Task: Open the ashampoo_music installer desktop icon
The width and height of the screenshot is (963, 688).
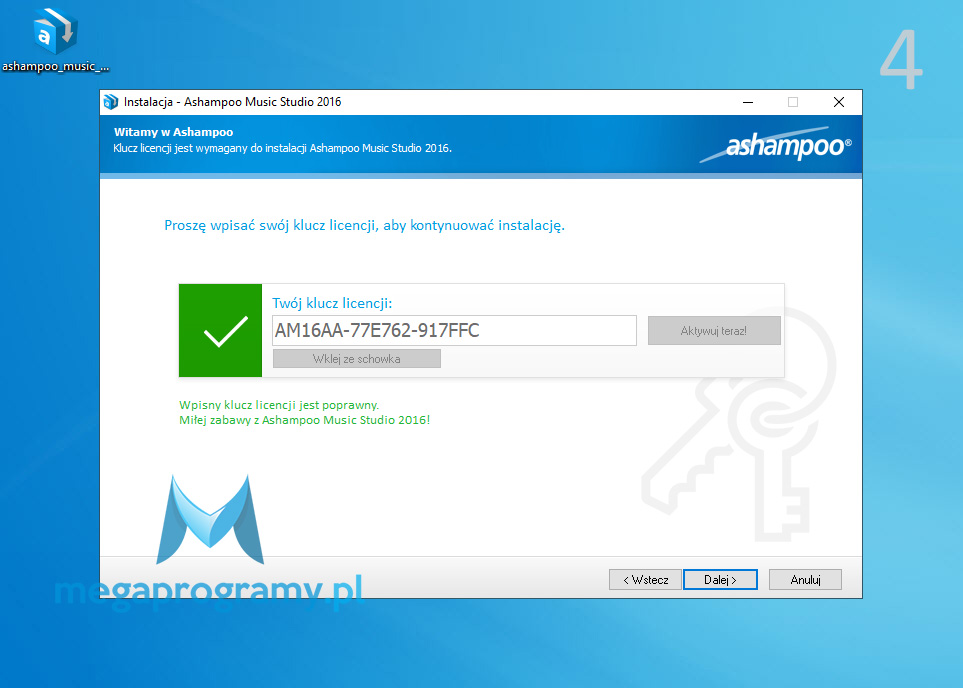Action: pyautogui.click(x=55, y=40)
